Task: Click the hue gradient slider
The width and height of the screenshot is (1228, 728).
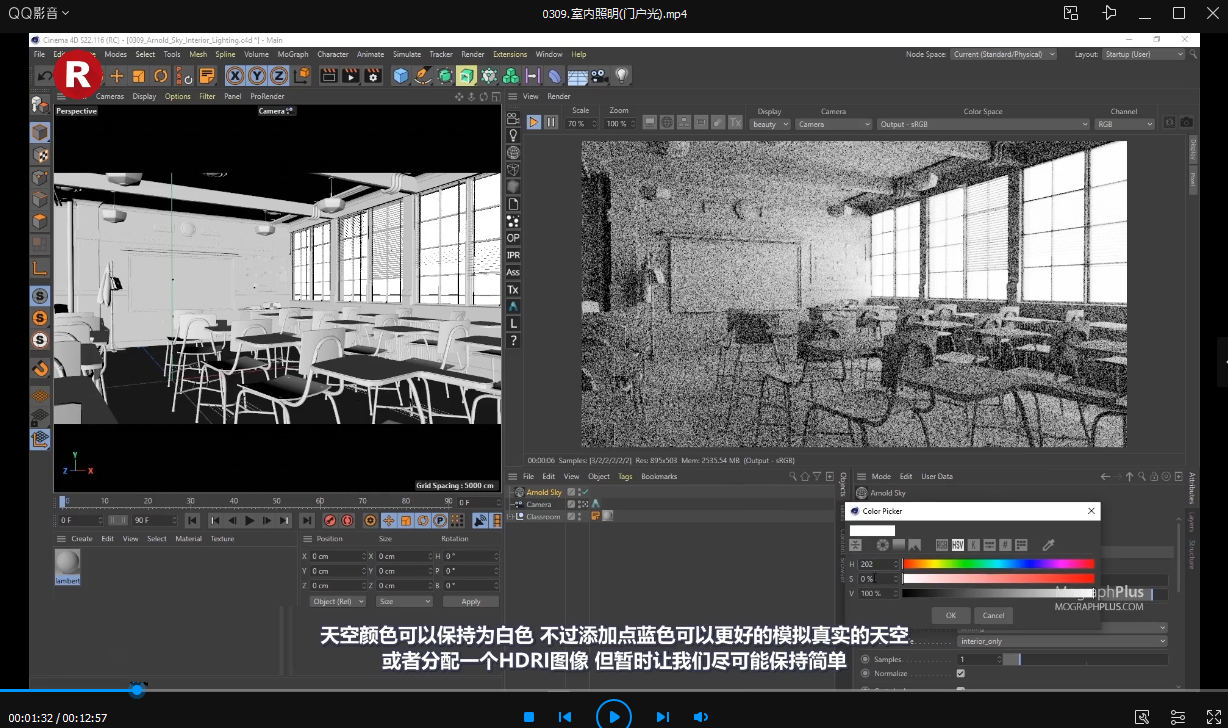Action: click(998, 564)
